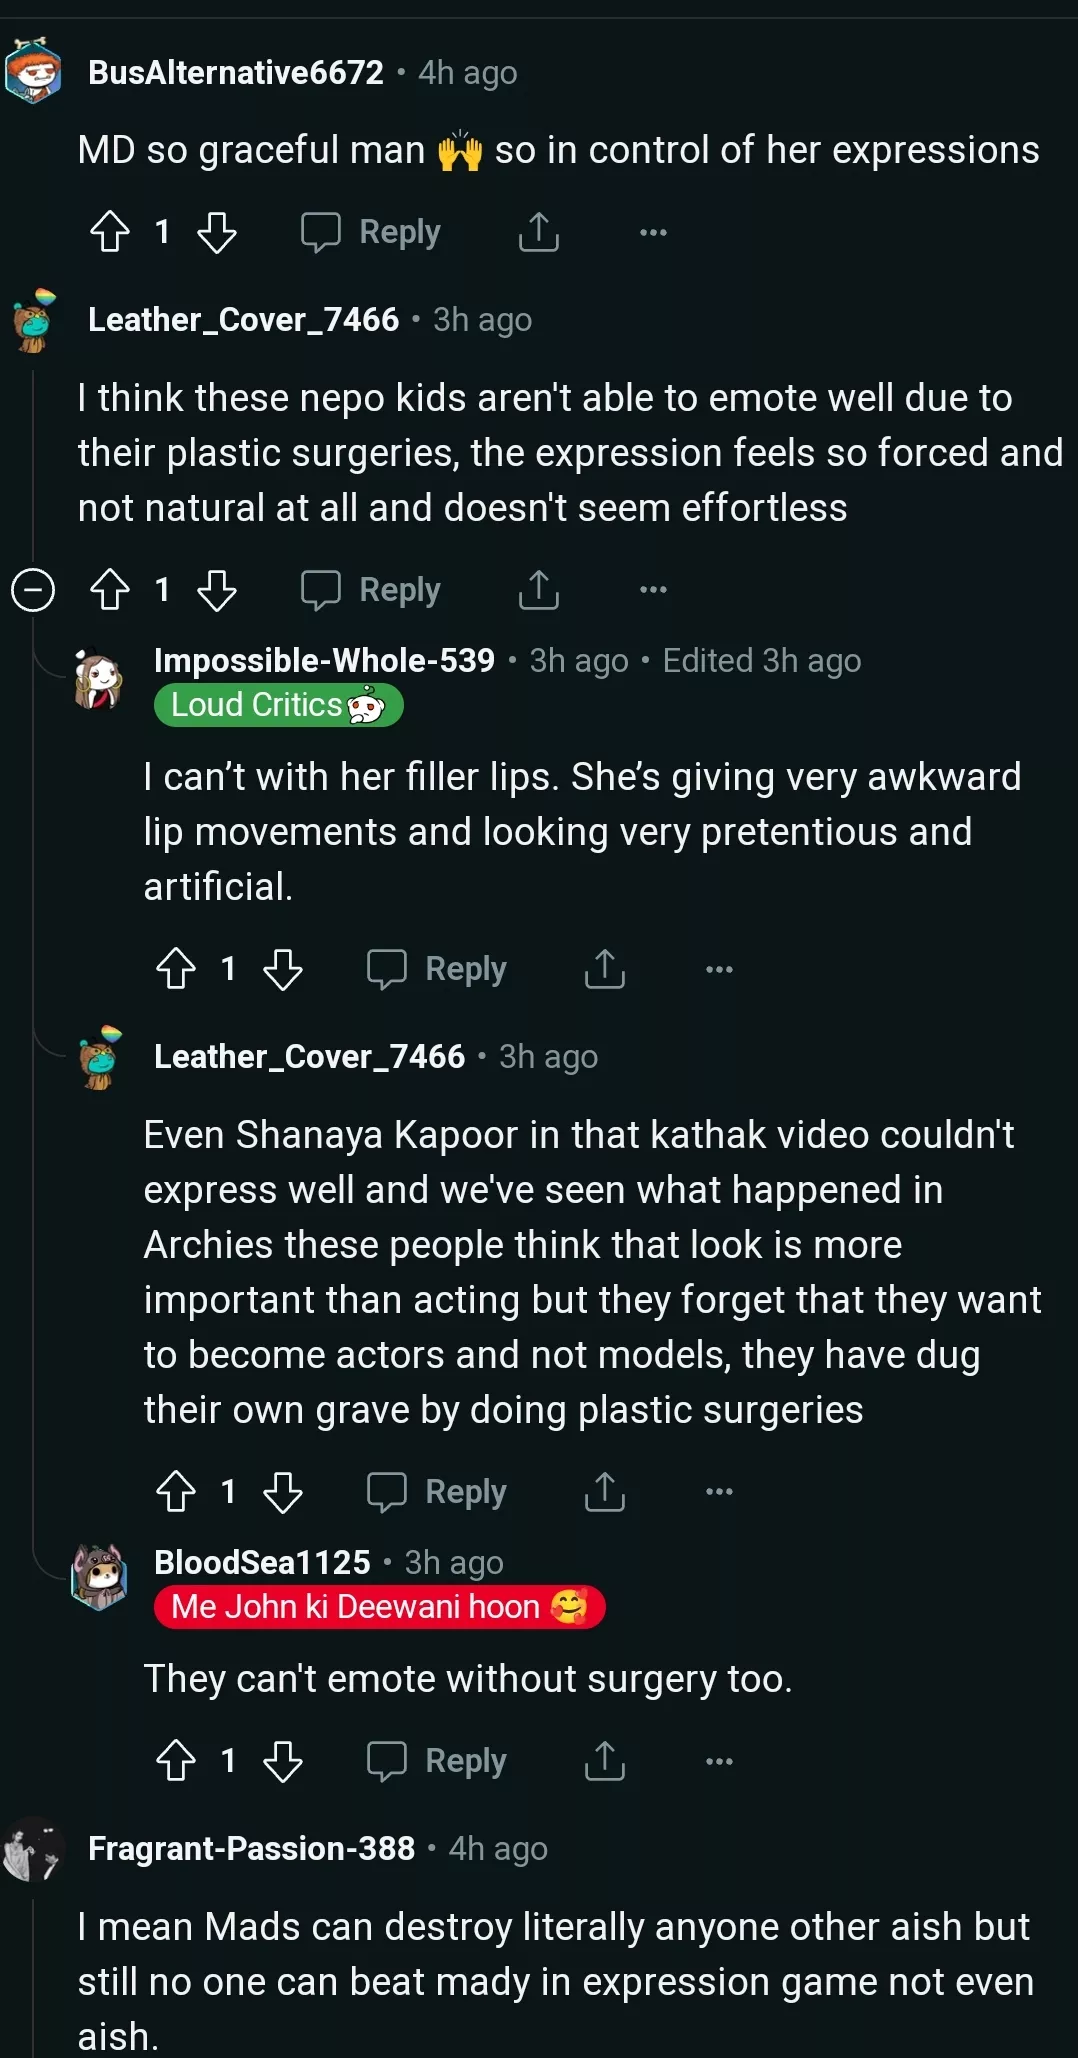Open more options on BusAlternative6672's comment

(x=653, y=232)
